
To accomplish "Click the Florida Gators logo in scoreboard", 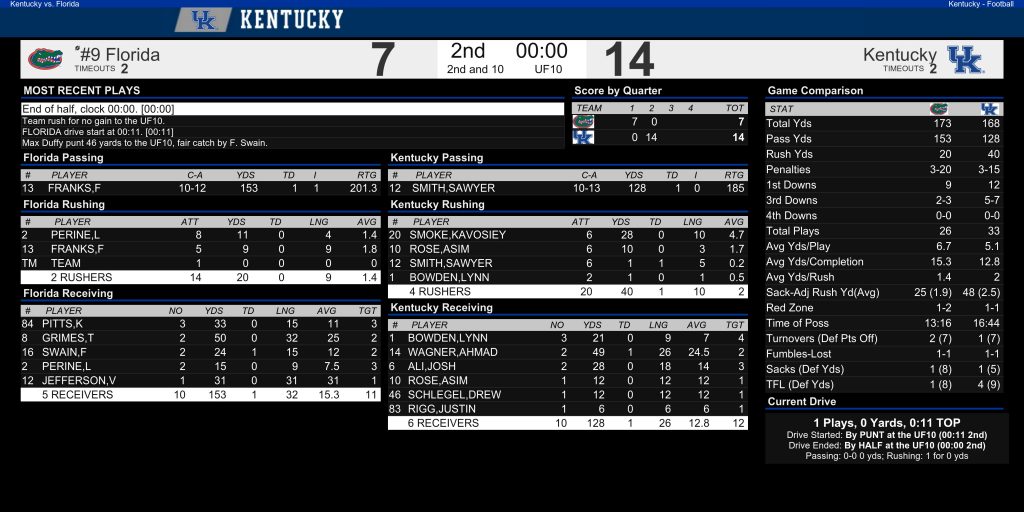I will point(45,59).
